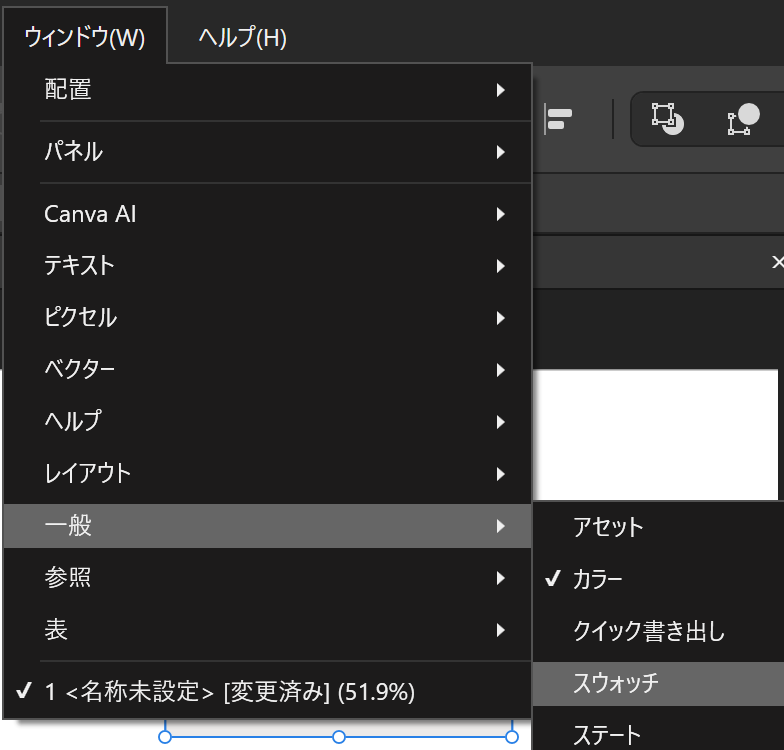Screen dimensions: 784x750
Task: Click the arrow next to 参照
Action: coord(500,578)
